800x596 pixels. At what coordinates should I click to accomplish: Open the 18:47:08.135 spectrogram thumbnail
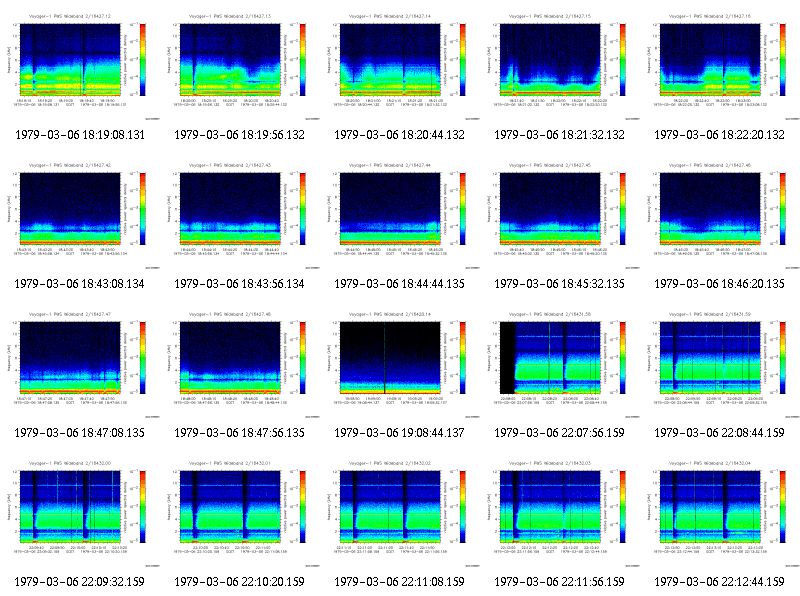pyautogui.click(x=80, y=365)
